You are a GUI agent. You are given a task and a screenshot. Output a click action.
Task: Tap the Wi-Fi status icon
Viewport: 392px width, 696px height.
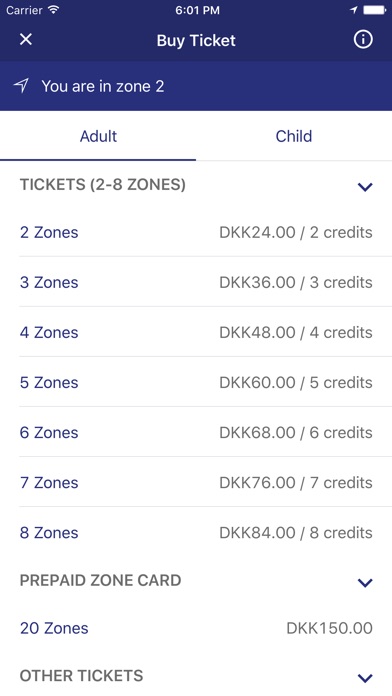click(54, 10)
